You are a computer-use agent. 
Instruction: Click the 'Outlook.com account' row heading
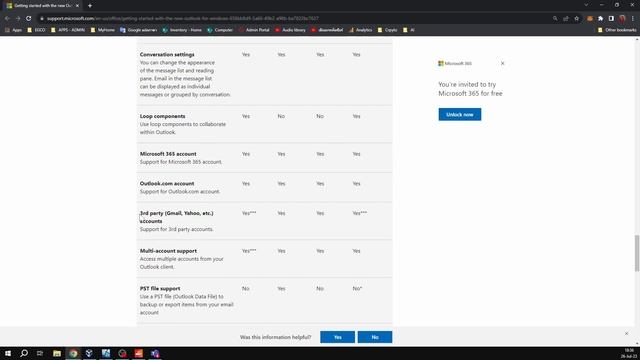coord(167,184)
